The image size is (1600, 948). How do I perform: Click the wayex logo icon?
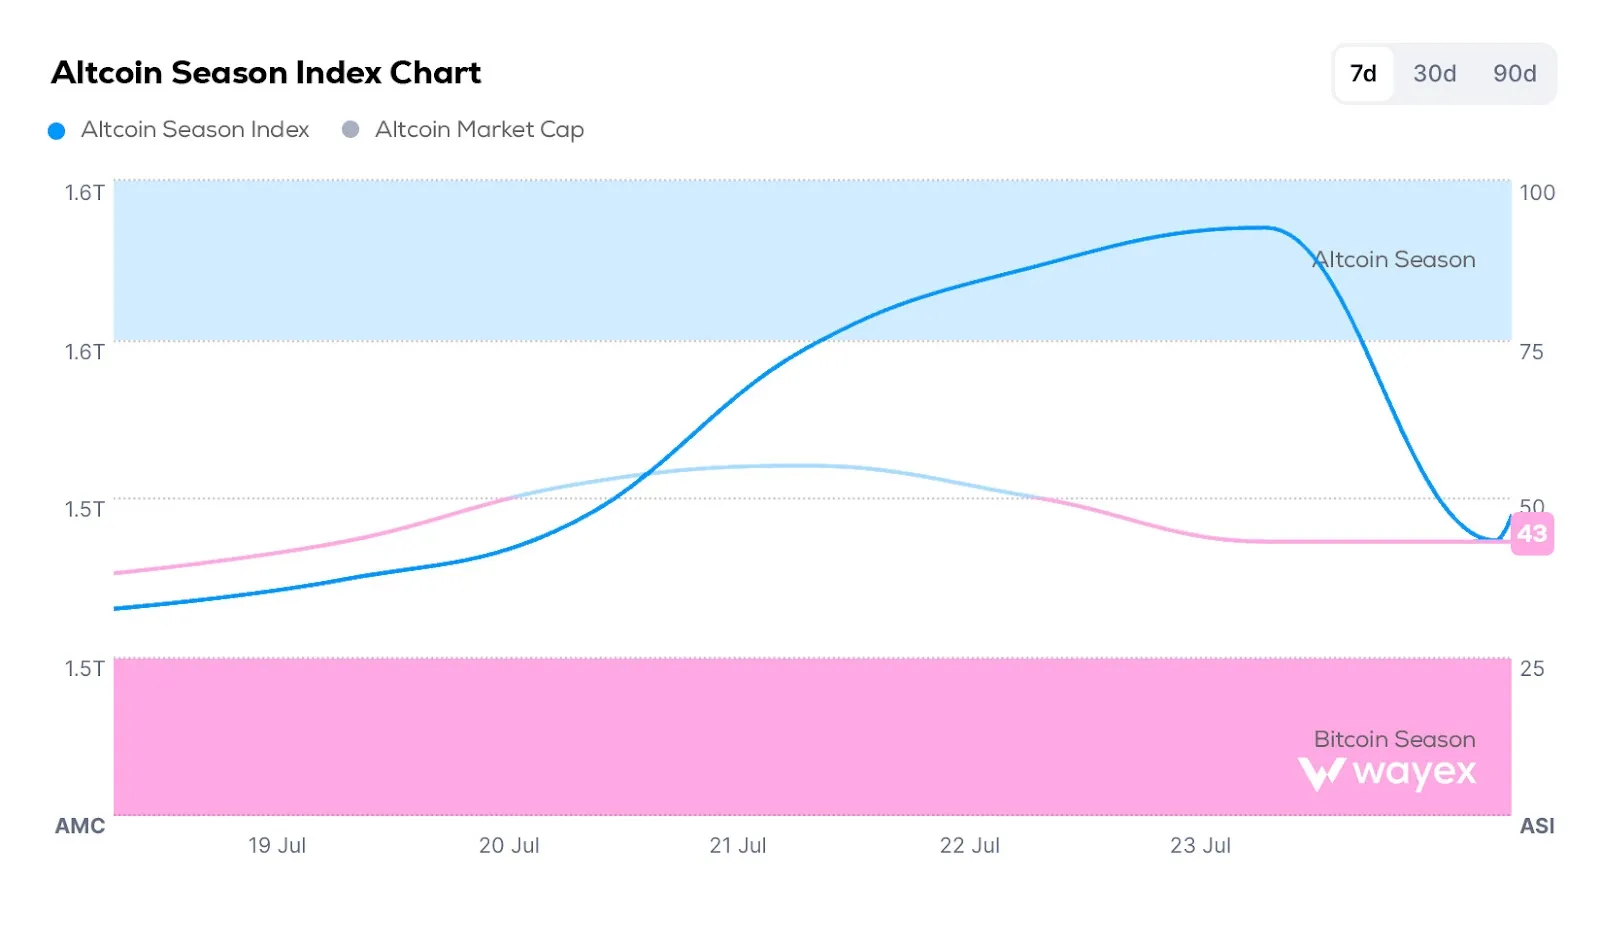(1320, 773)
